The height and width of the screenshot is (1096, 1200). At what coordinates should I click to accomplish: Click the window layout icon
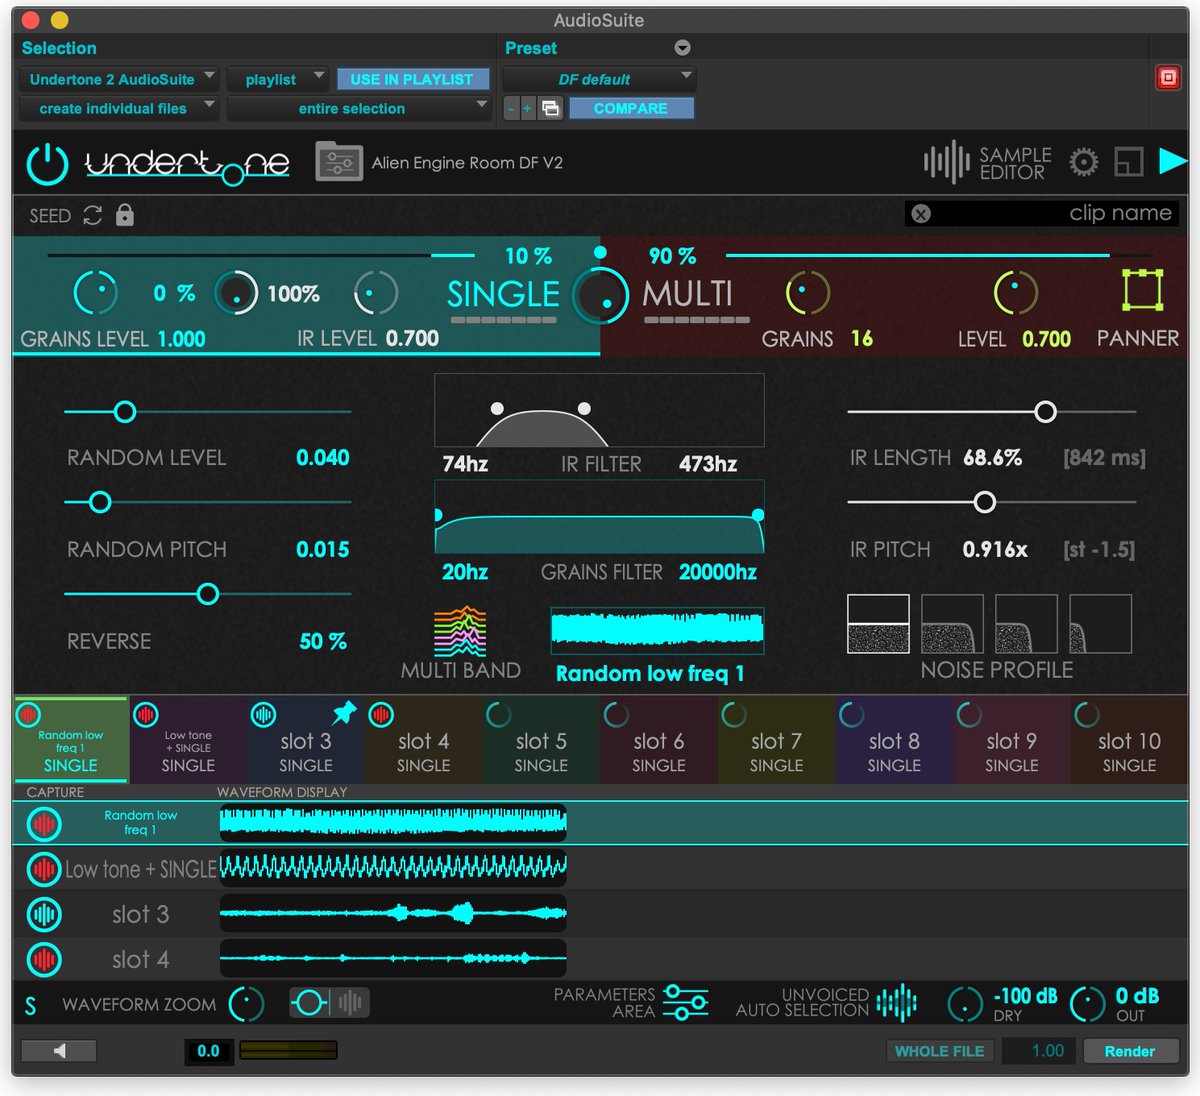pos(1129,162)
